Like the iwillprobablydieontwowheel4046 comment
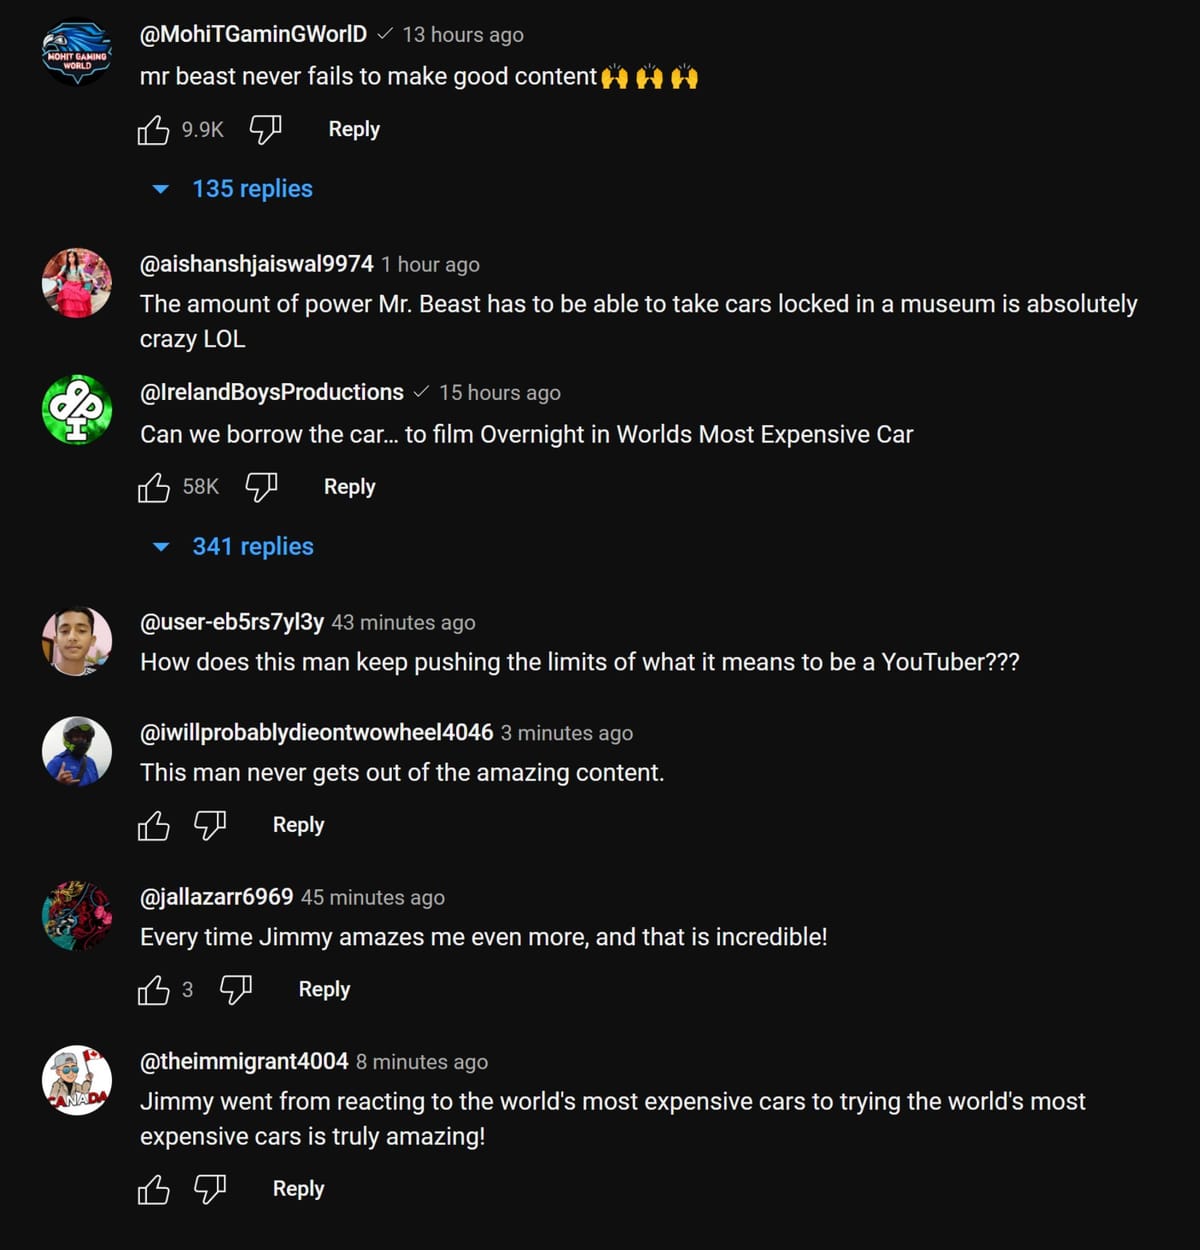The width and height of the screenshot is (1200, 1250). pos(154,826)
